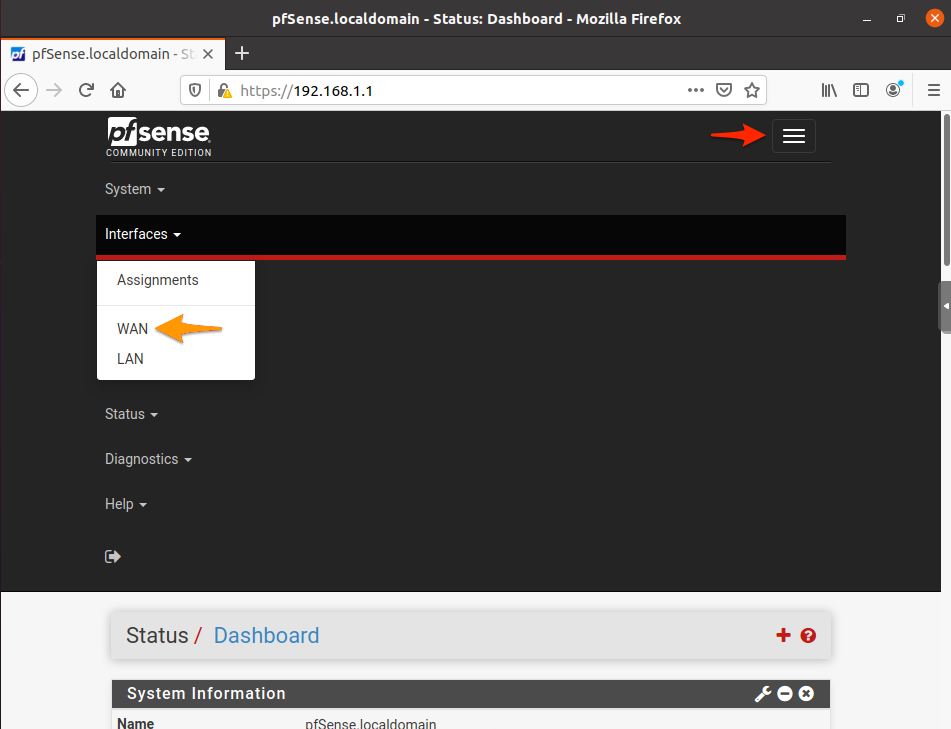Viewport: 951px width, 729px height.
Task: Open dashboard help via the question mark icon
Action: click(808, 635)
